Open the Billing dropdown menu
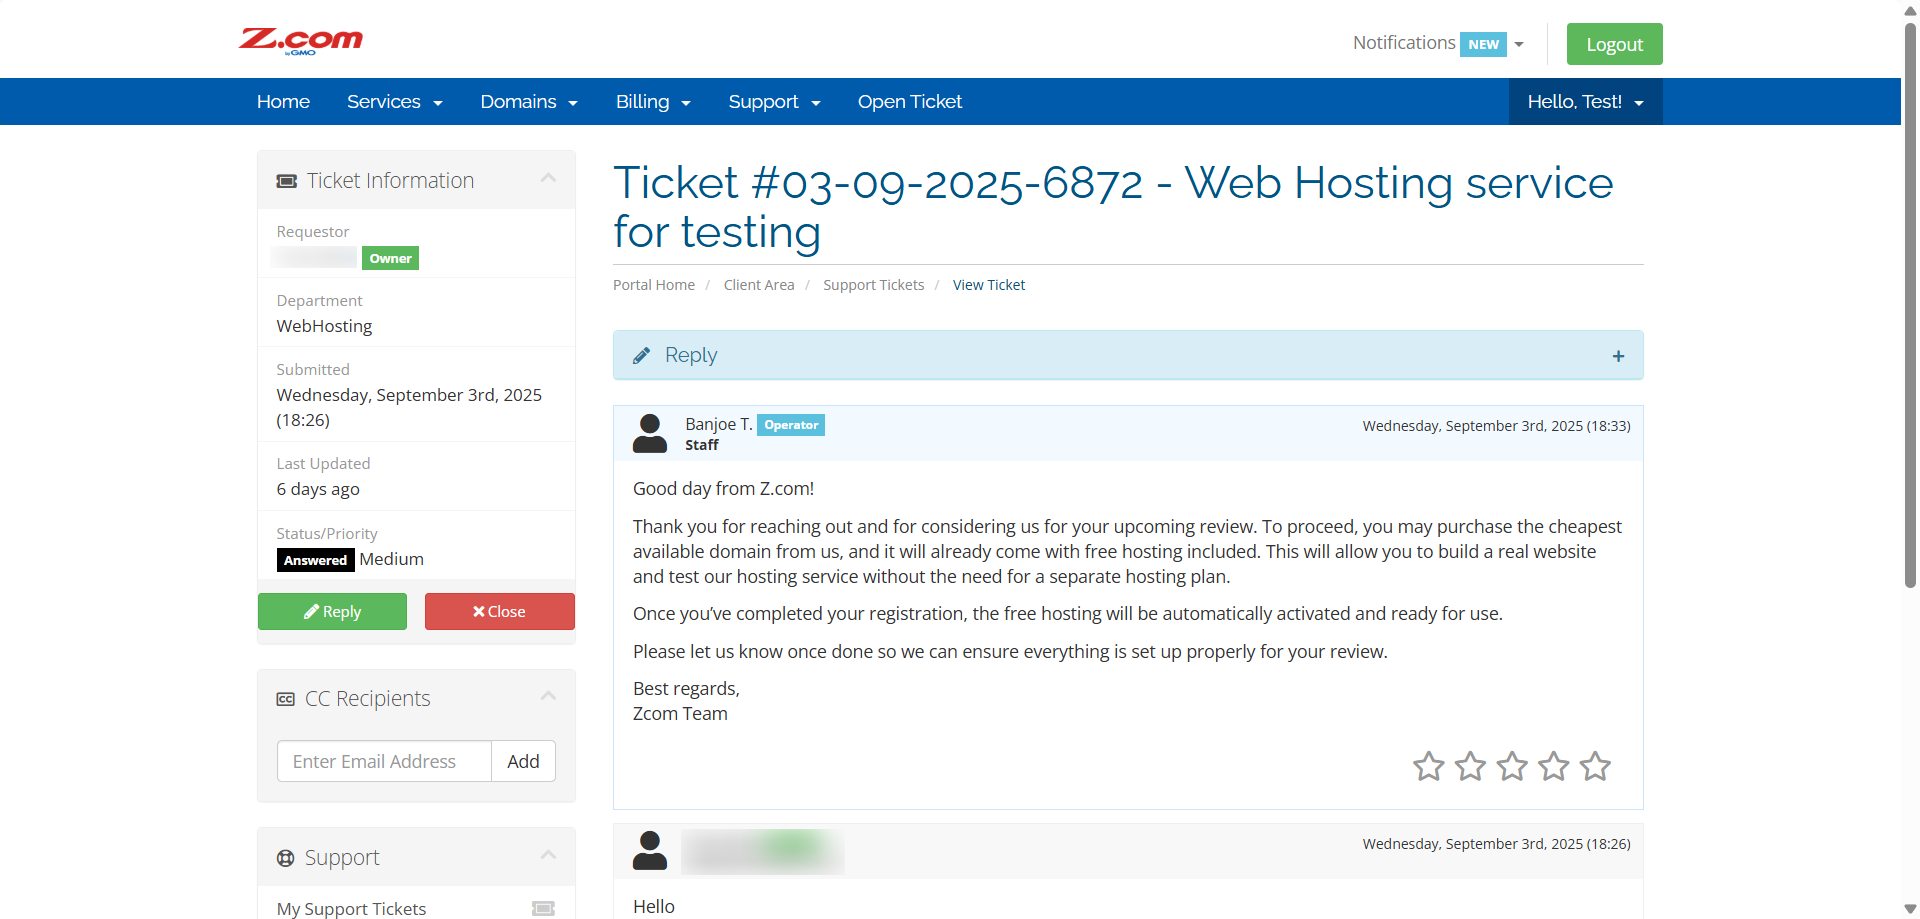1920x919 pixels. pos(653,102)
